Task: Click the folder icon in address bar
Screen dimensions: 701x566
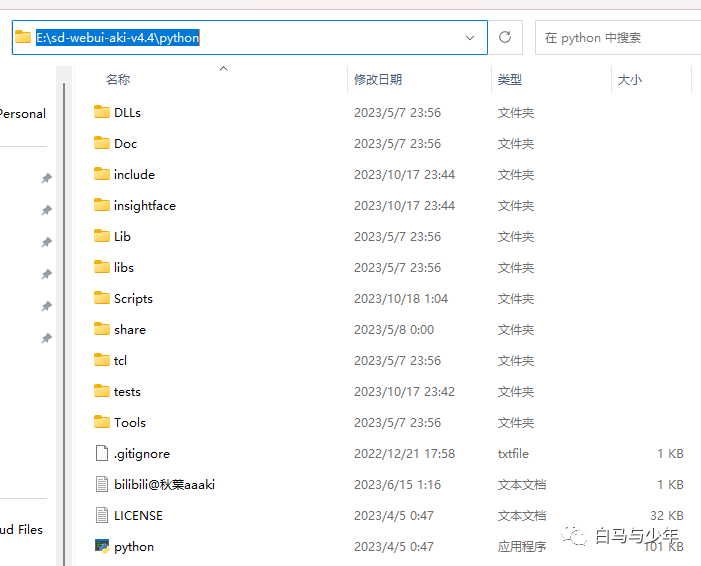Action: pos(23,37)
